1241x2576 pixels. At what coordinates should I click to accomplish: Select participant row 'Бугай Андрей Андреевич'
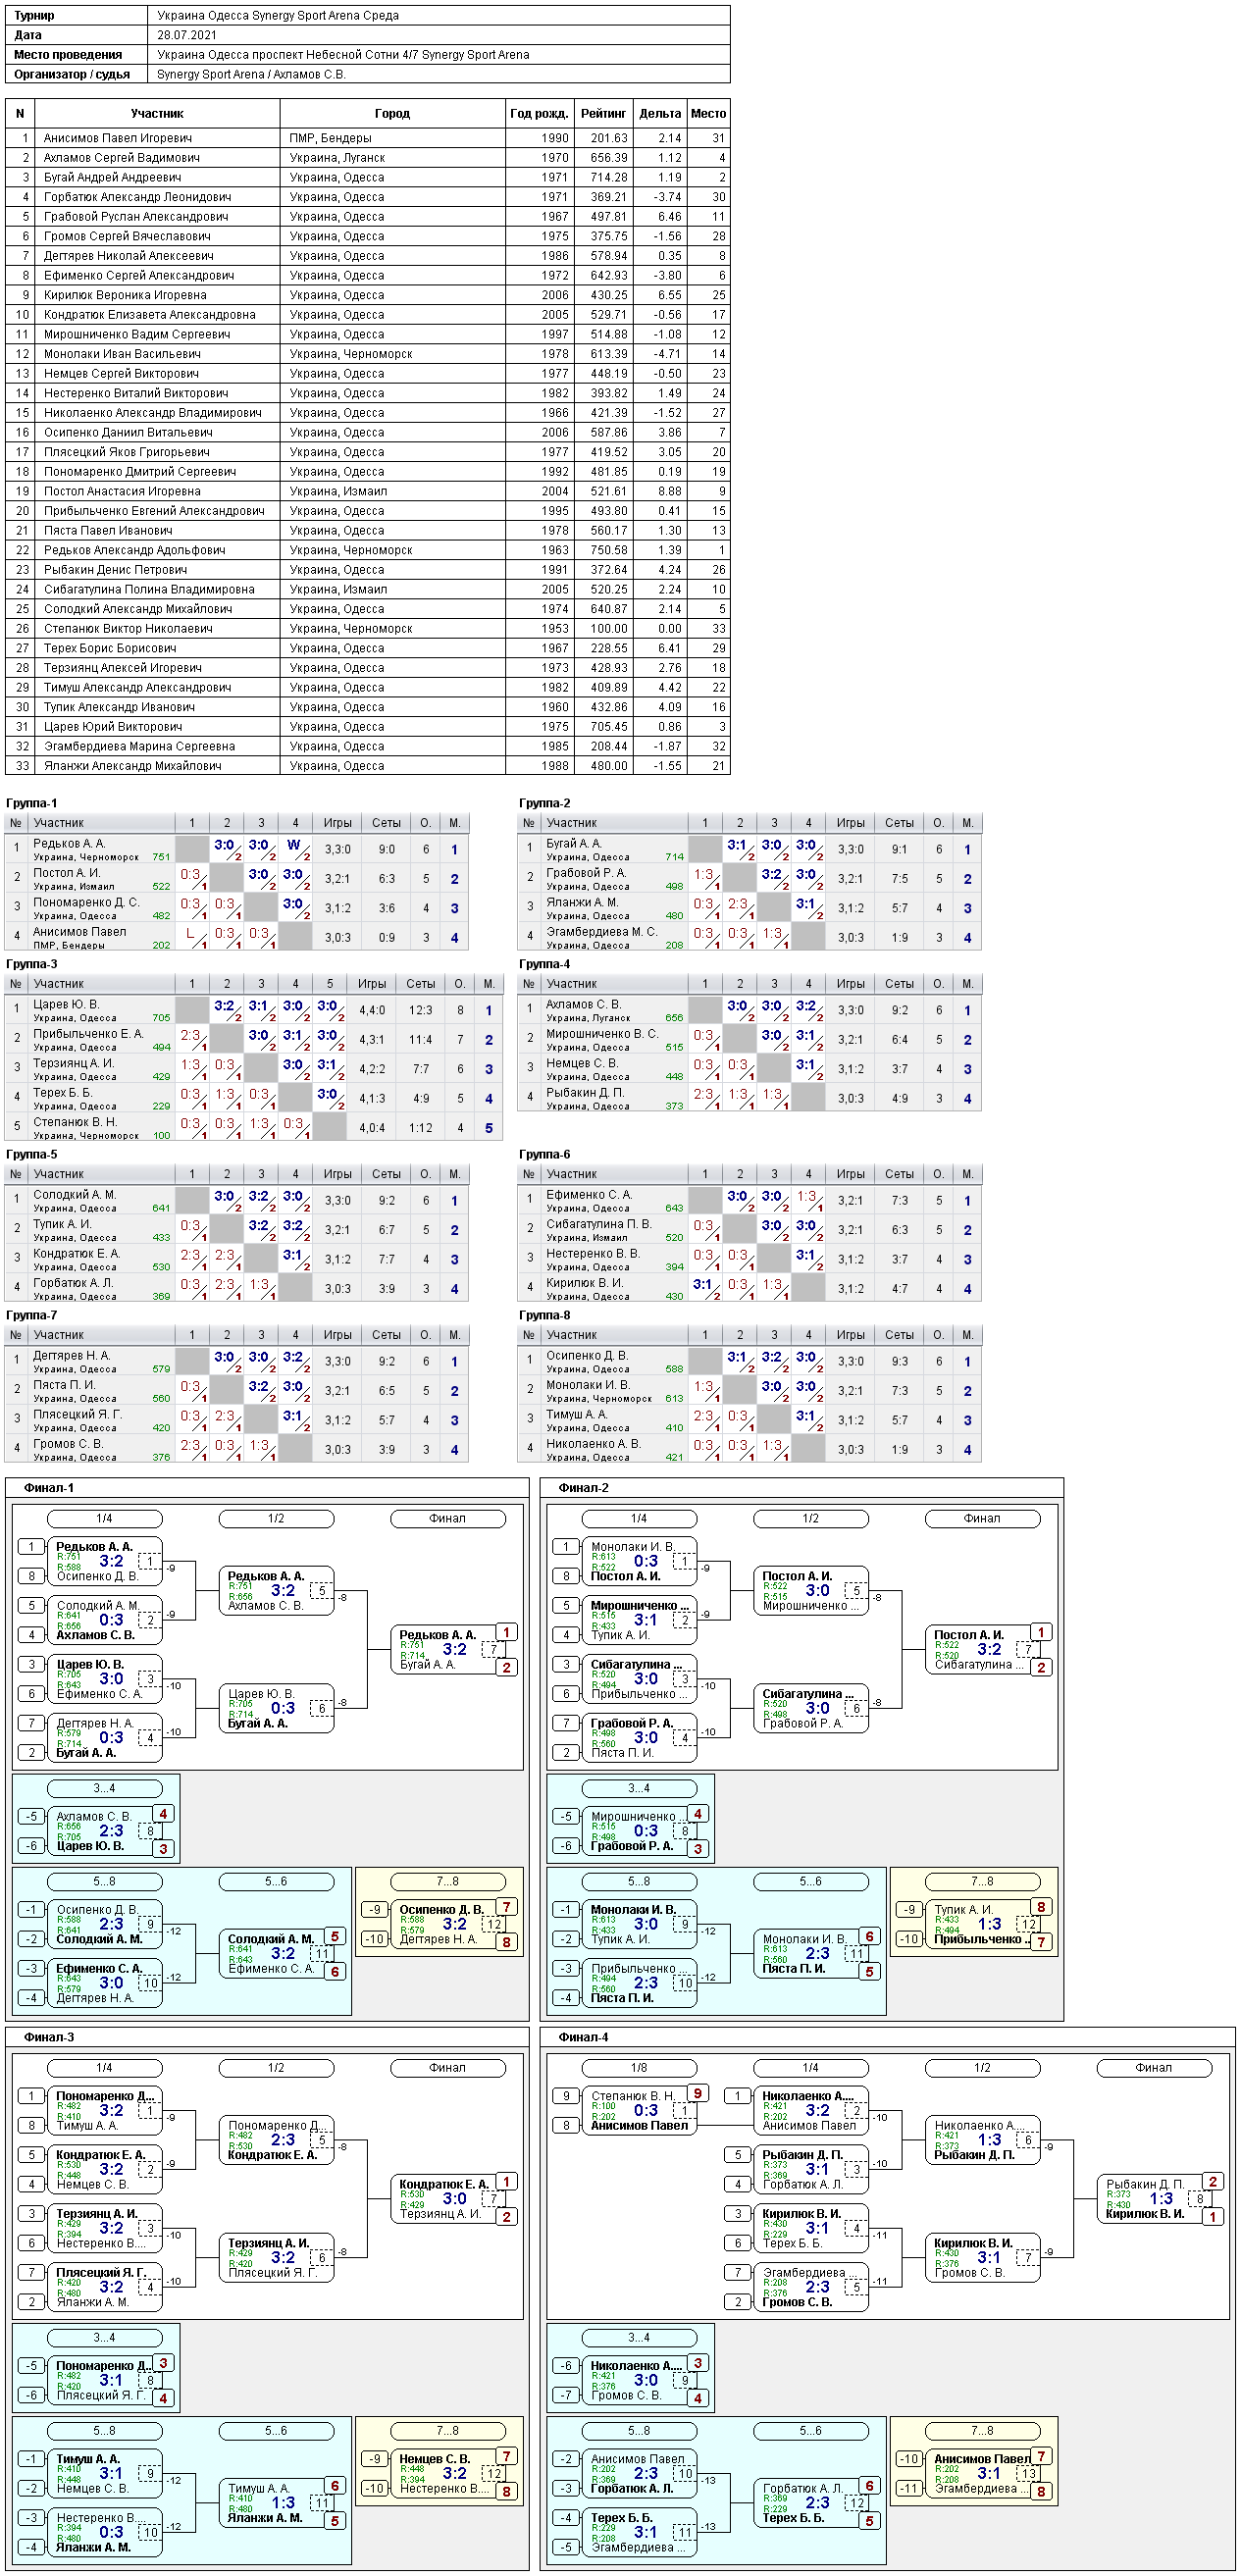pos(368,177)
